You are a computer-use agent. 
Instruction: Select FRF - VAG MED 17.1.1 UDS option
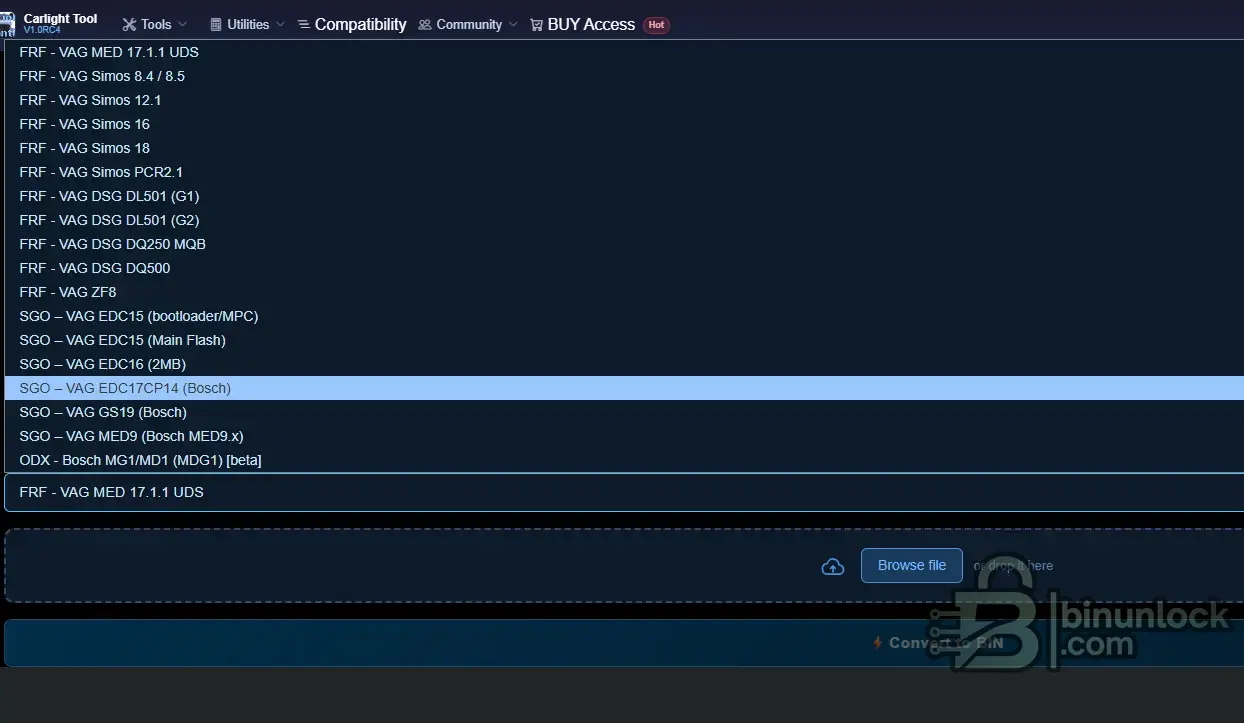(x=624, y=52)
